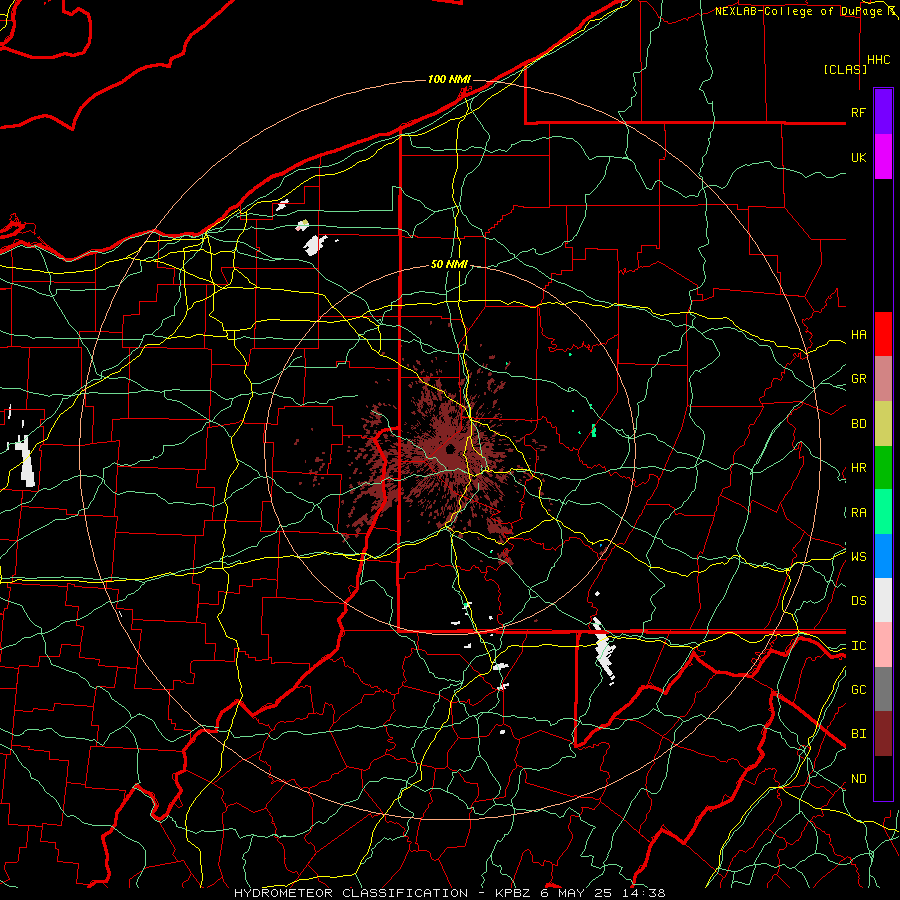Viewport: 900px width, 900px height.
Task: Choose the light pink IC legend swatch
Action: 883,645
